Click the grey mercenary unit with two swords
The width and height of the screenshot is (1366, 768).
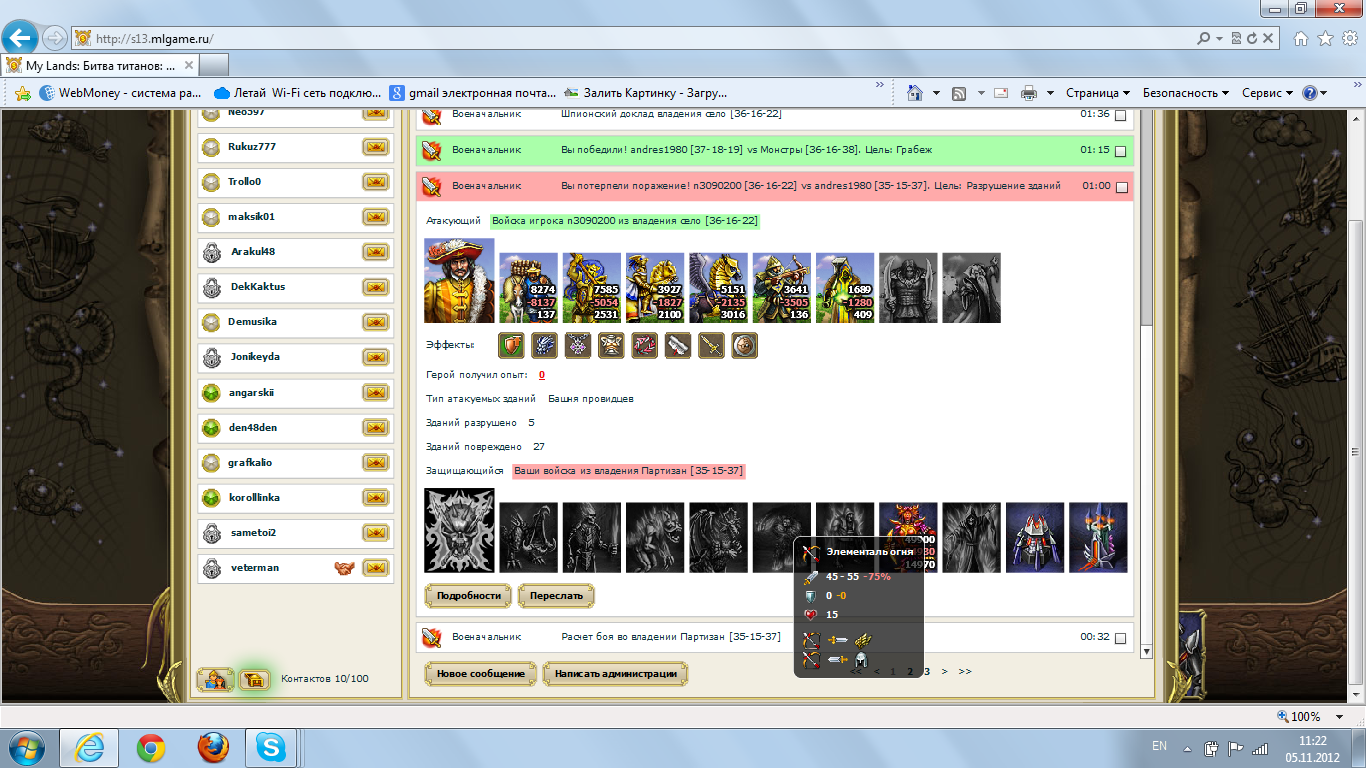[909, 288]
